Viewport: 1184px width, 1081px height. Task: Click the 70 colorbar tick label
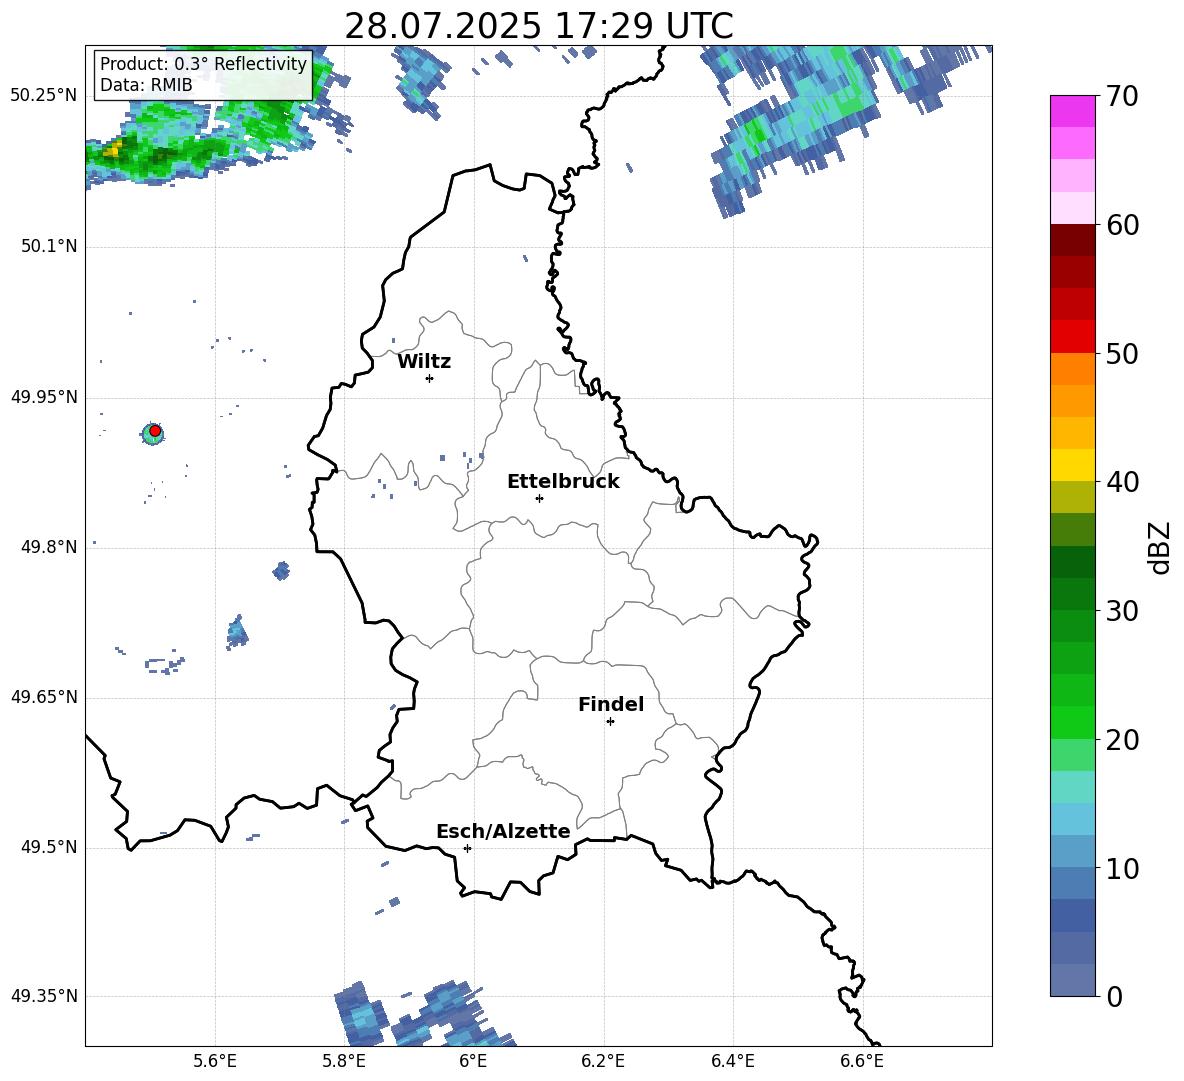[1122, 96]
